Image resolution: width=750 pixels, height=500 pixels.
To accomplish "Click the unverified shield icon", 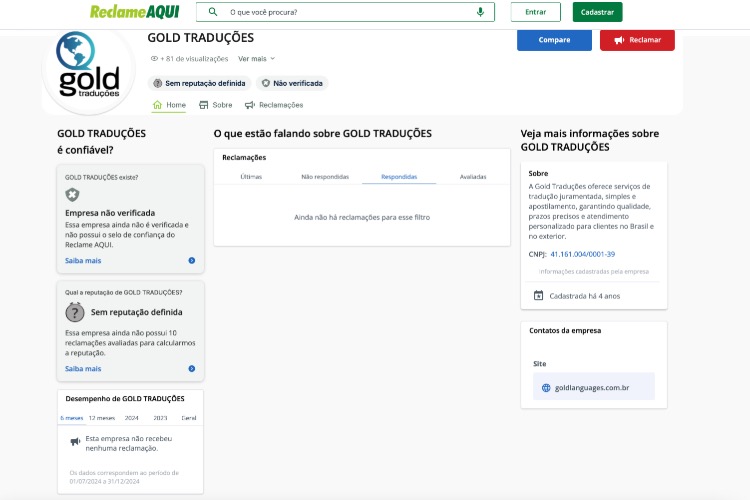I will coord(72,195).
